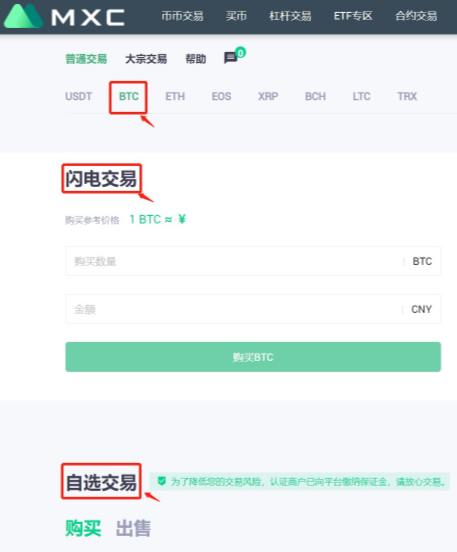Open 币币交易 in the top navigation
Viewport: 457px width, 552px height.
pos(182,16)
